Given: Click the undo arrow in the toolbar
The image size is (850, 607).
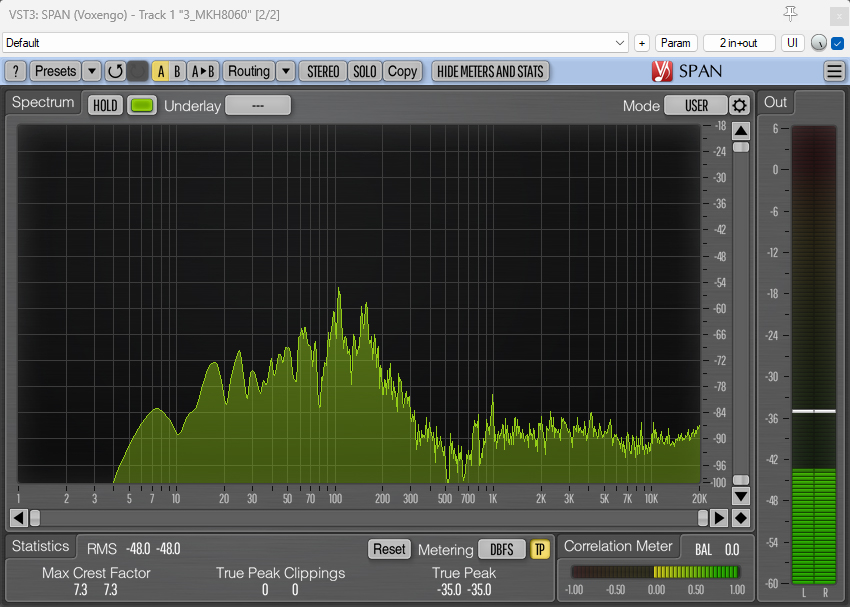Looking at the screenshot, I should 115,71.
